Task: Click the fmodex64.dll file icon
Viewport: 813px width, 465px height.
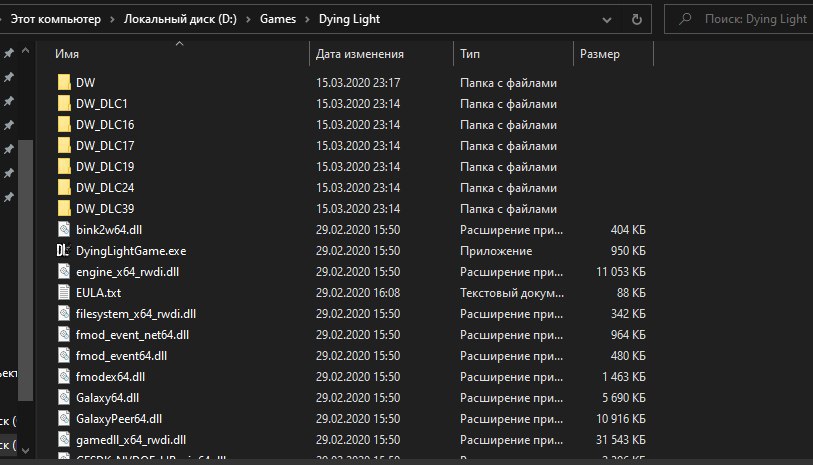Action: (64, 376)
